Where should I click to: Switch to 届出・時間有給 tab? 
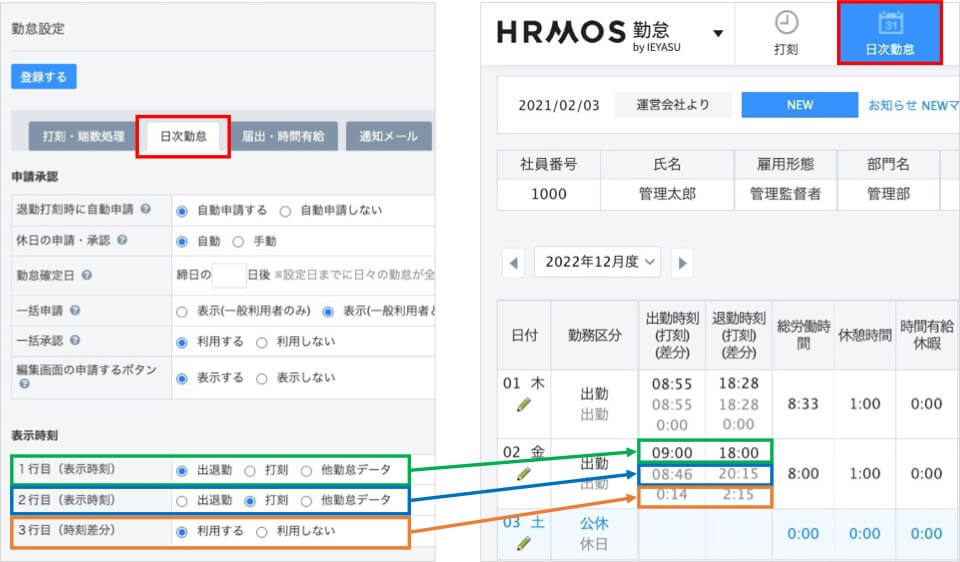click(x=283, y=136)
